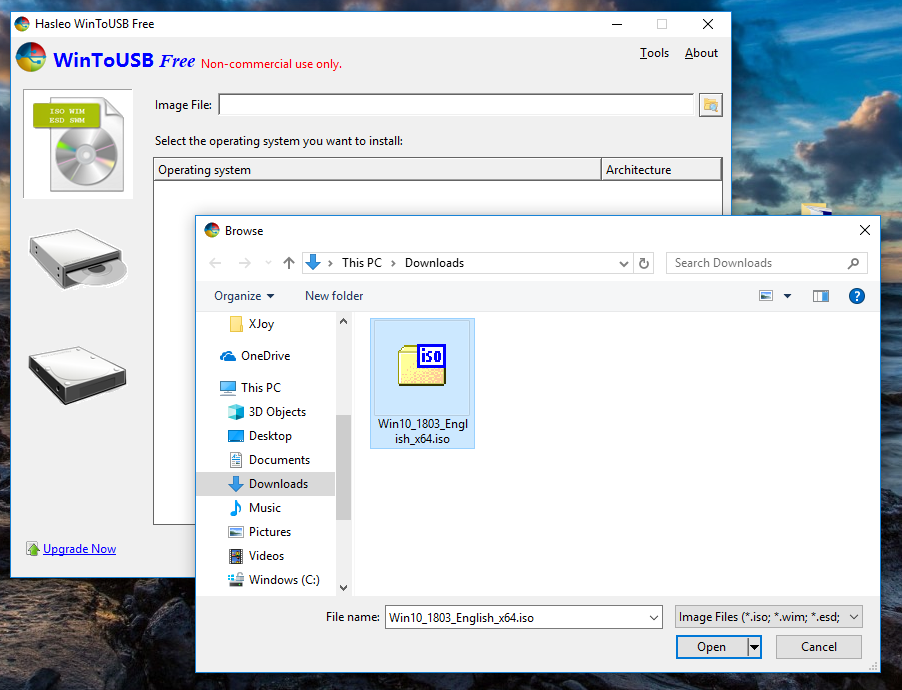Image resolution: width=902 pixels, height=690 pixels.
Task: Click the Upgrade Now arrow icon
Action: click(x=33, y=549)
